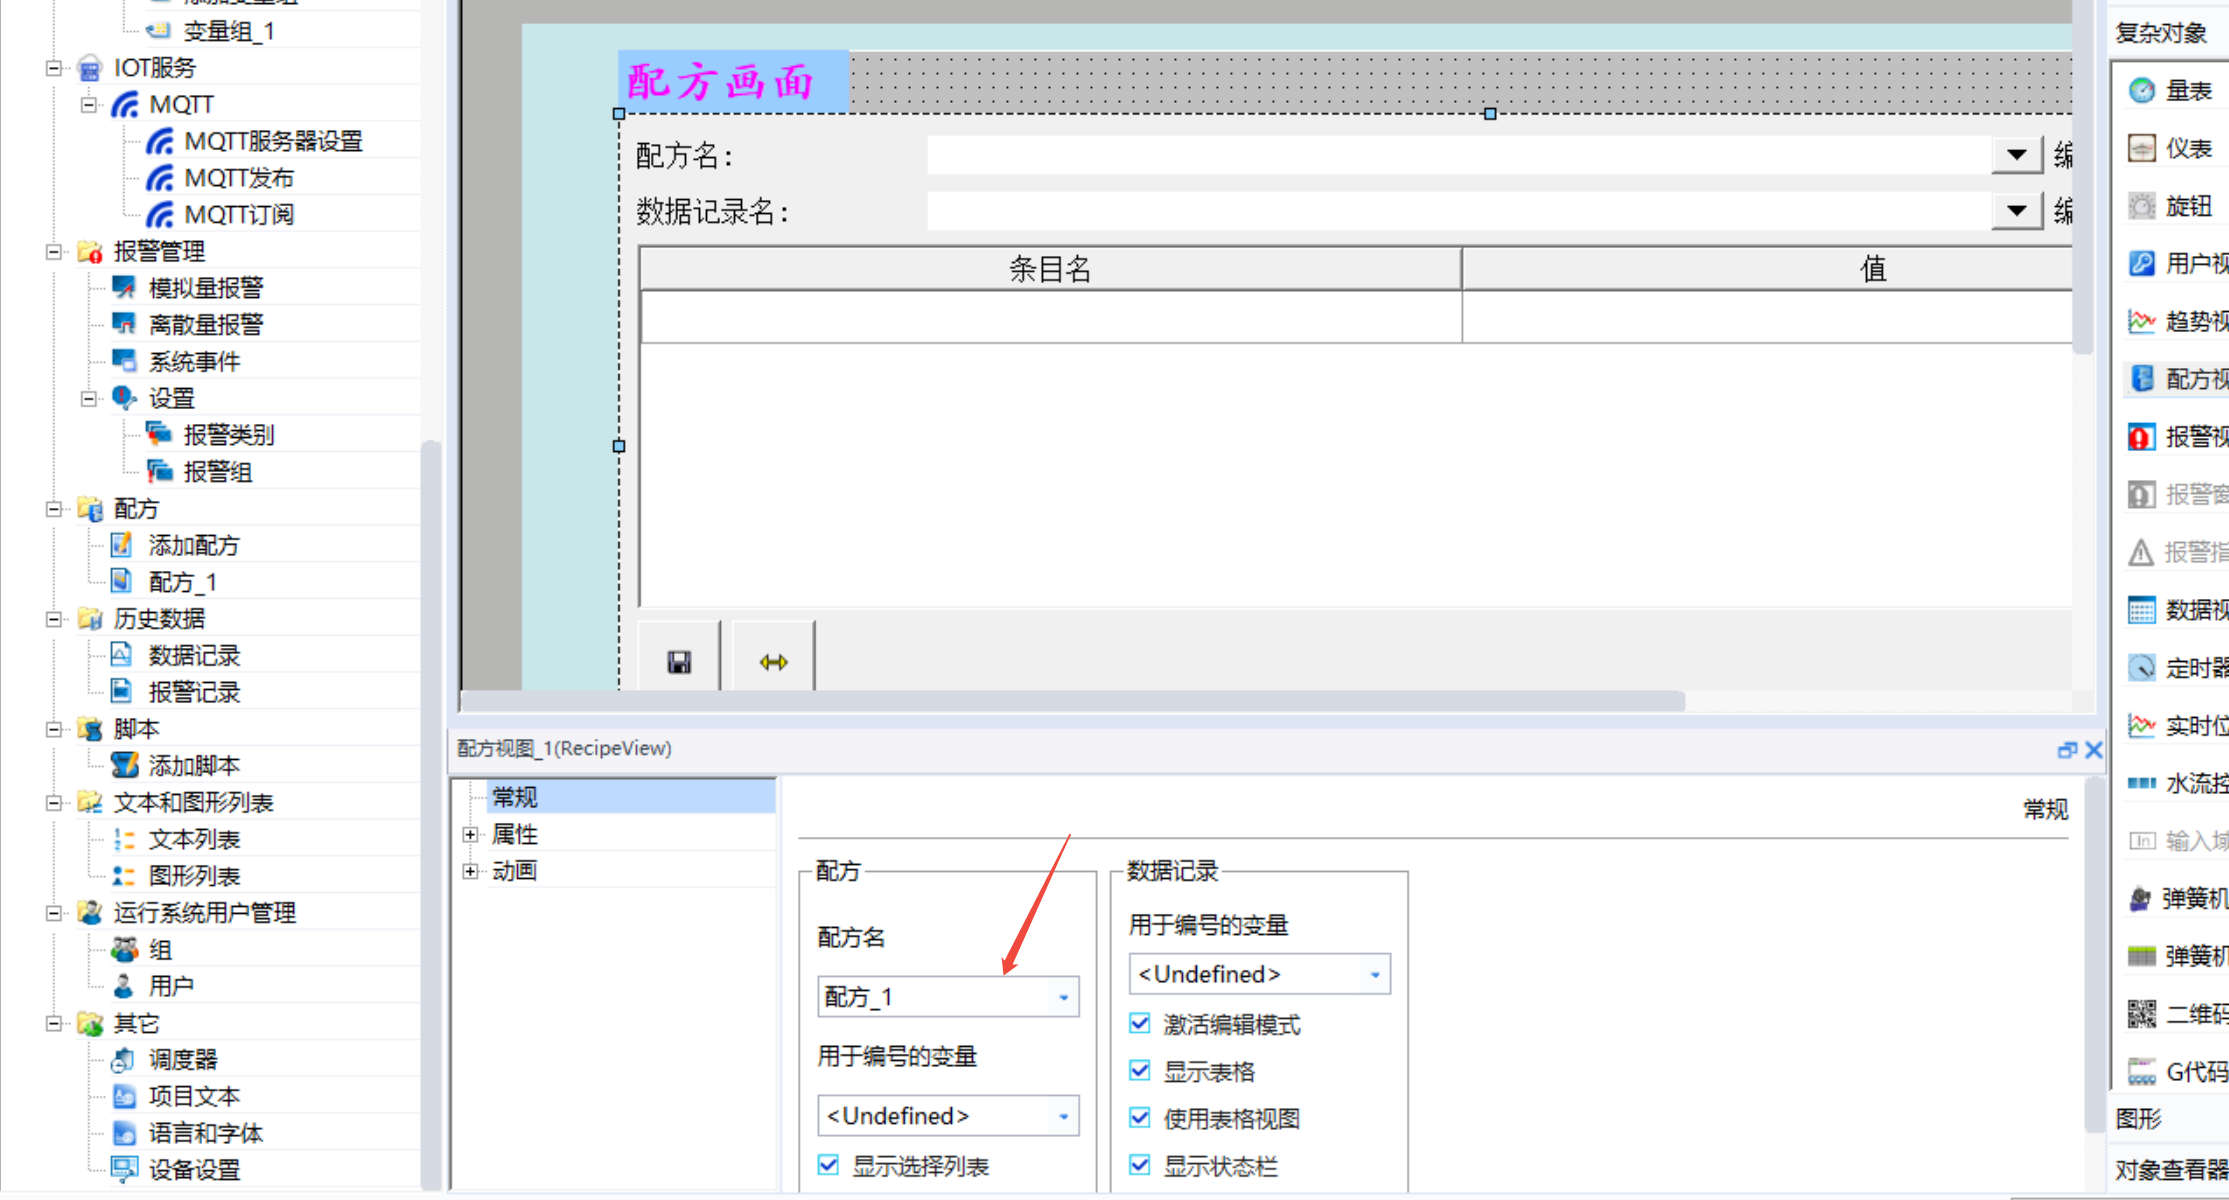
Task: Open 语言和字体 settings
Action: click(x=205, y=1133)
